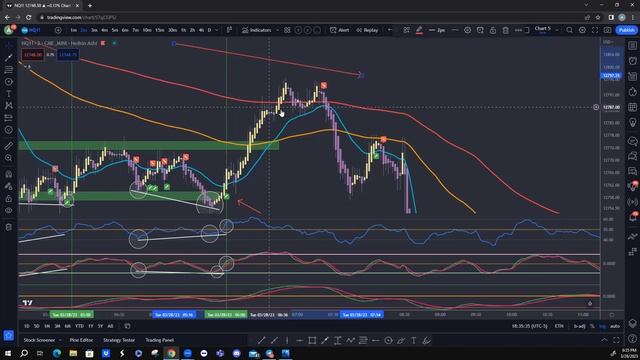Screen dimensions: 640x360
Task: Expand the timeframe list dropdown arrow
Action: click(217, 30)
